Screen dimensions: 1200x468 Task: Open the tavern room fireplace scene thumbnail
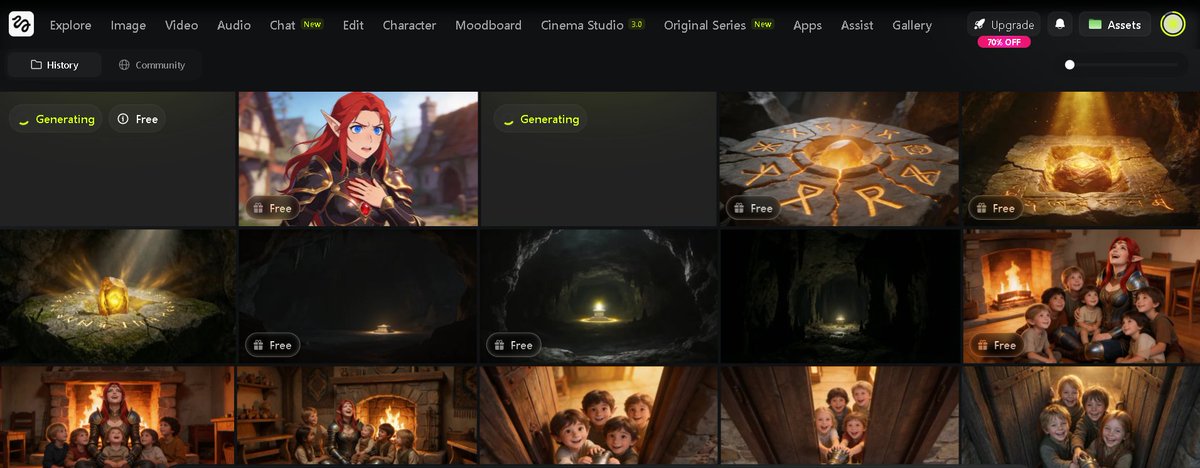(357, 416)
